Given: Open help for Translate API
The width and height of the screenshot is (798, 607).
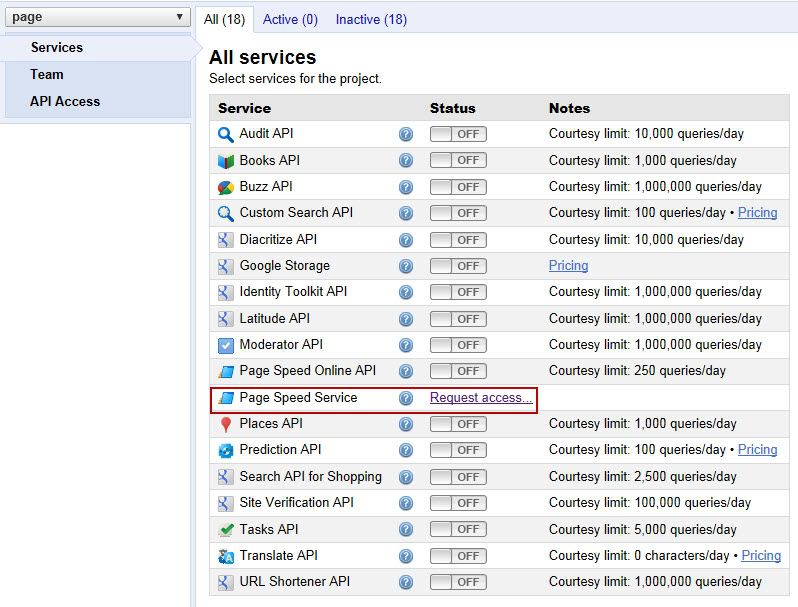Looking at the screenshot, I should tap(406, 556).
